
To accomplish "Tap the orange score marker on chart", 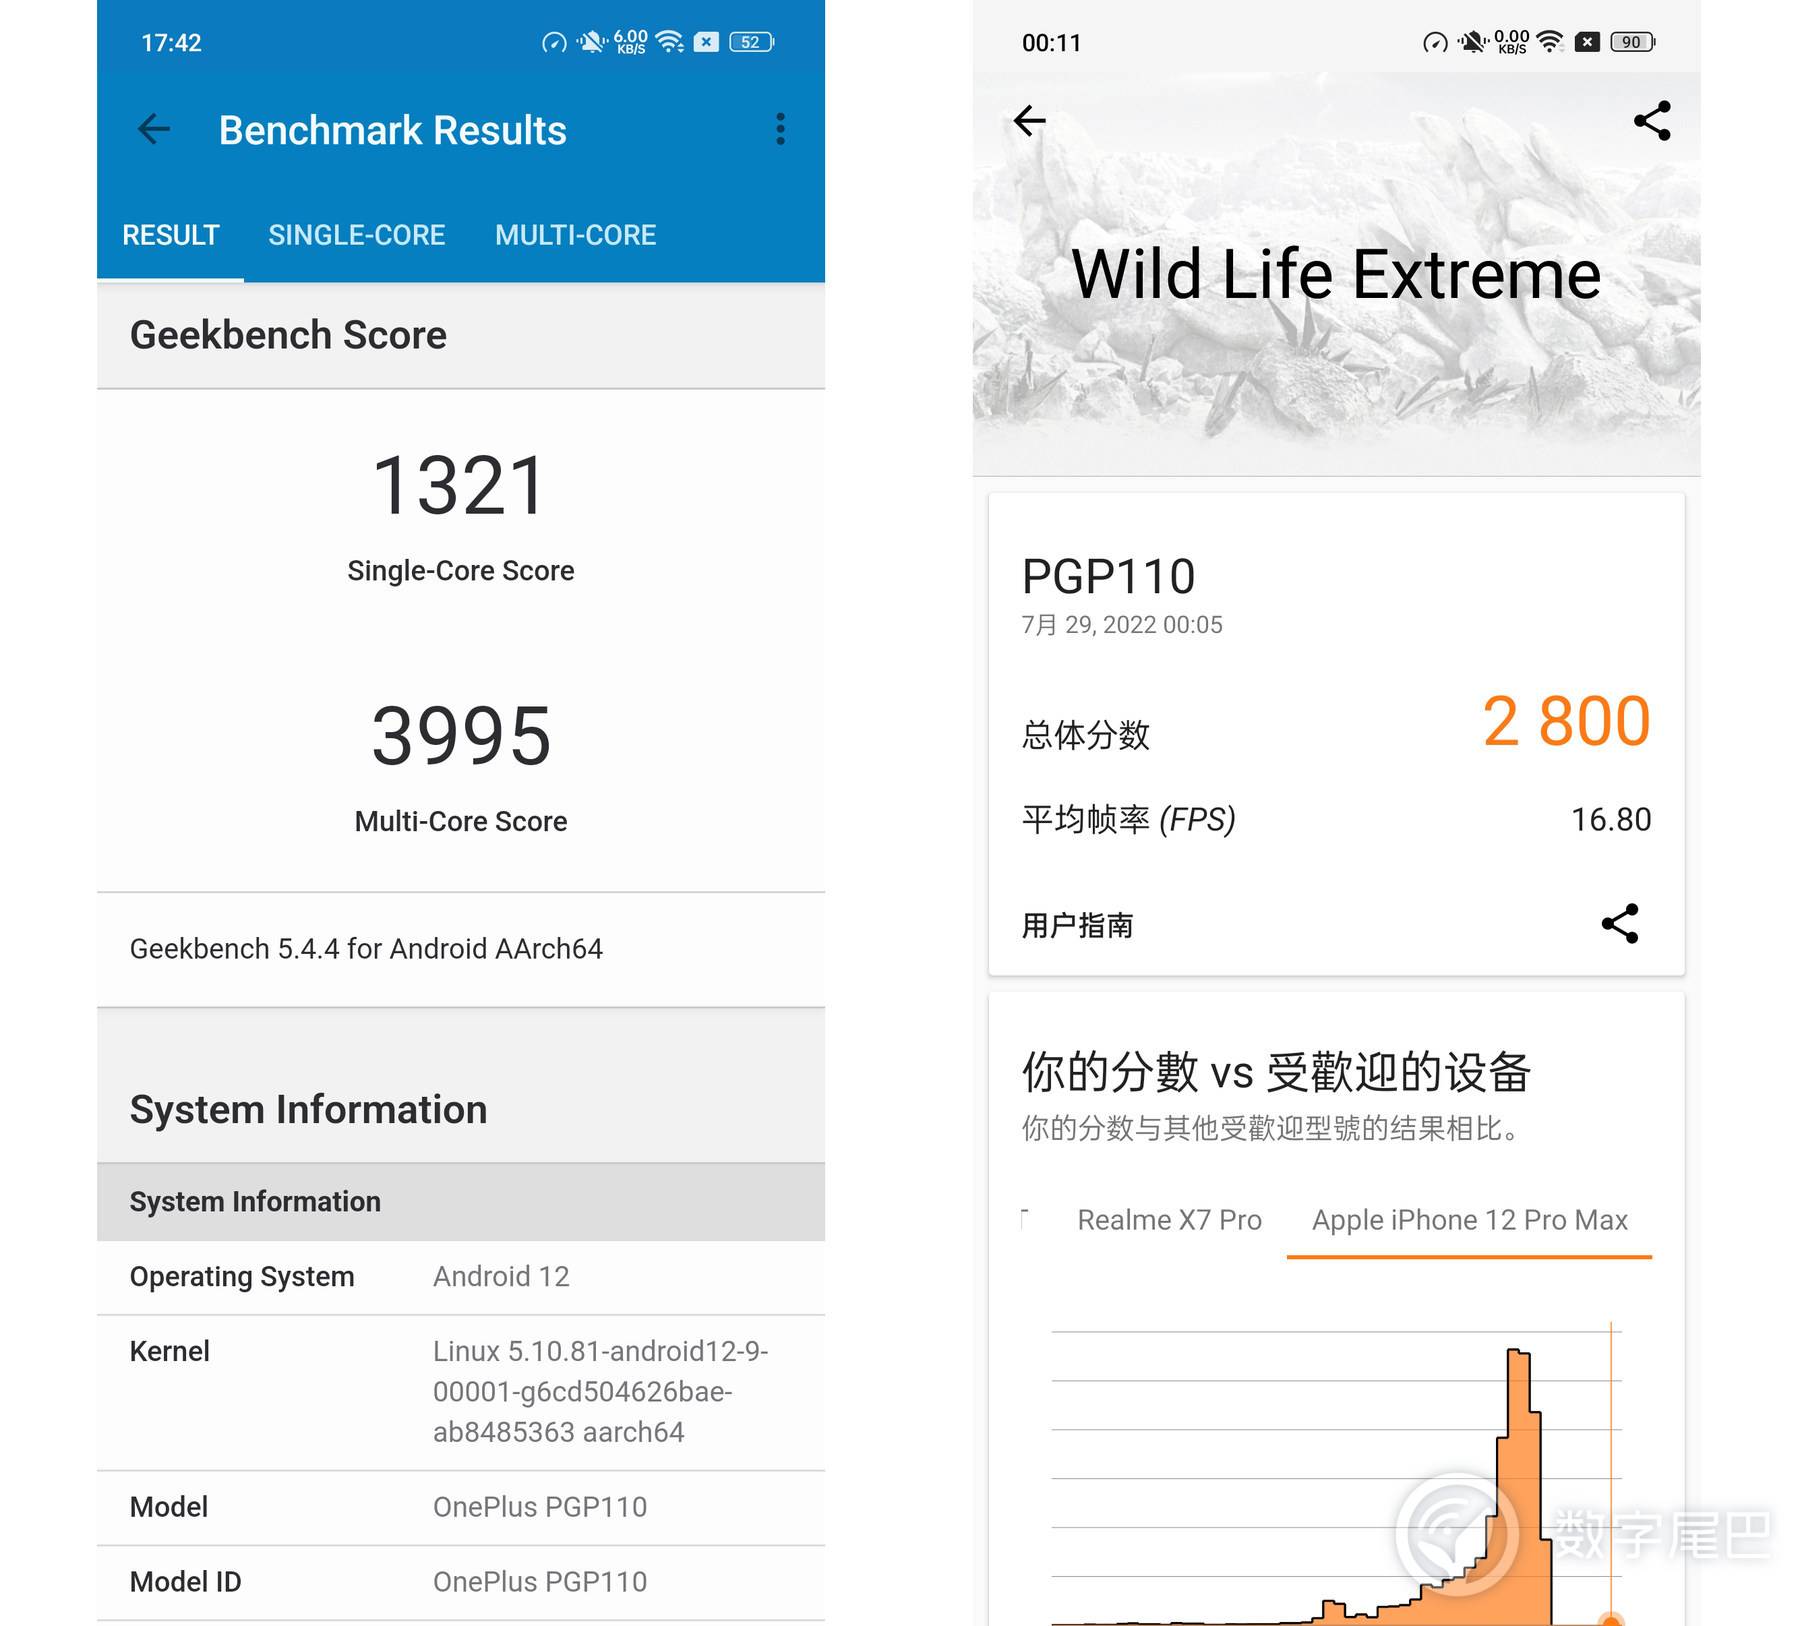I will (x=1610, y=1619).
